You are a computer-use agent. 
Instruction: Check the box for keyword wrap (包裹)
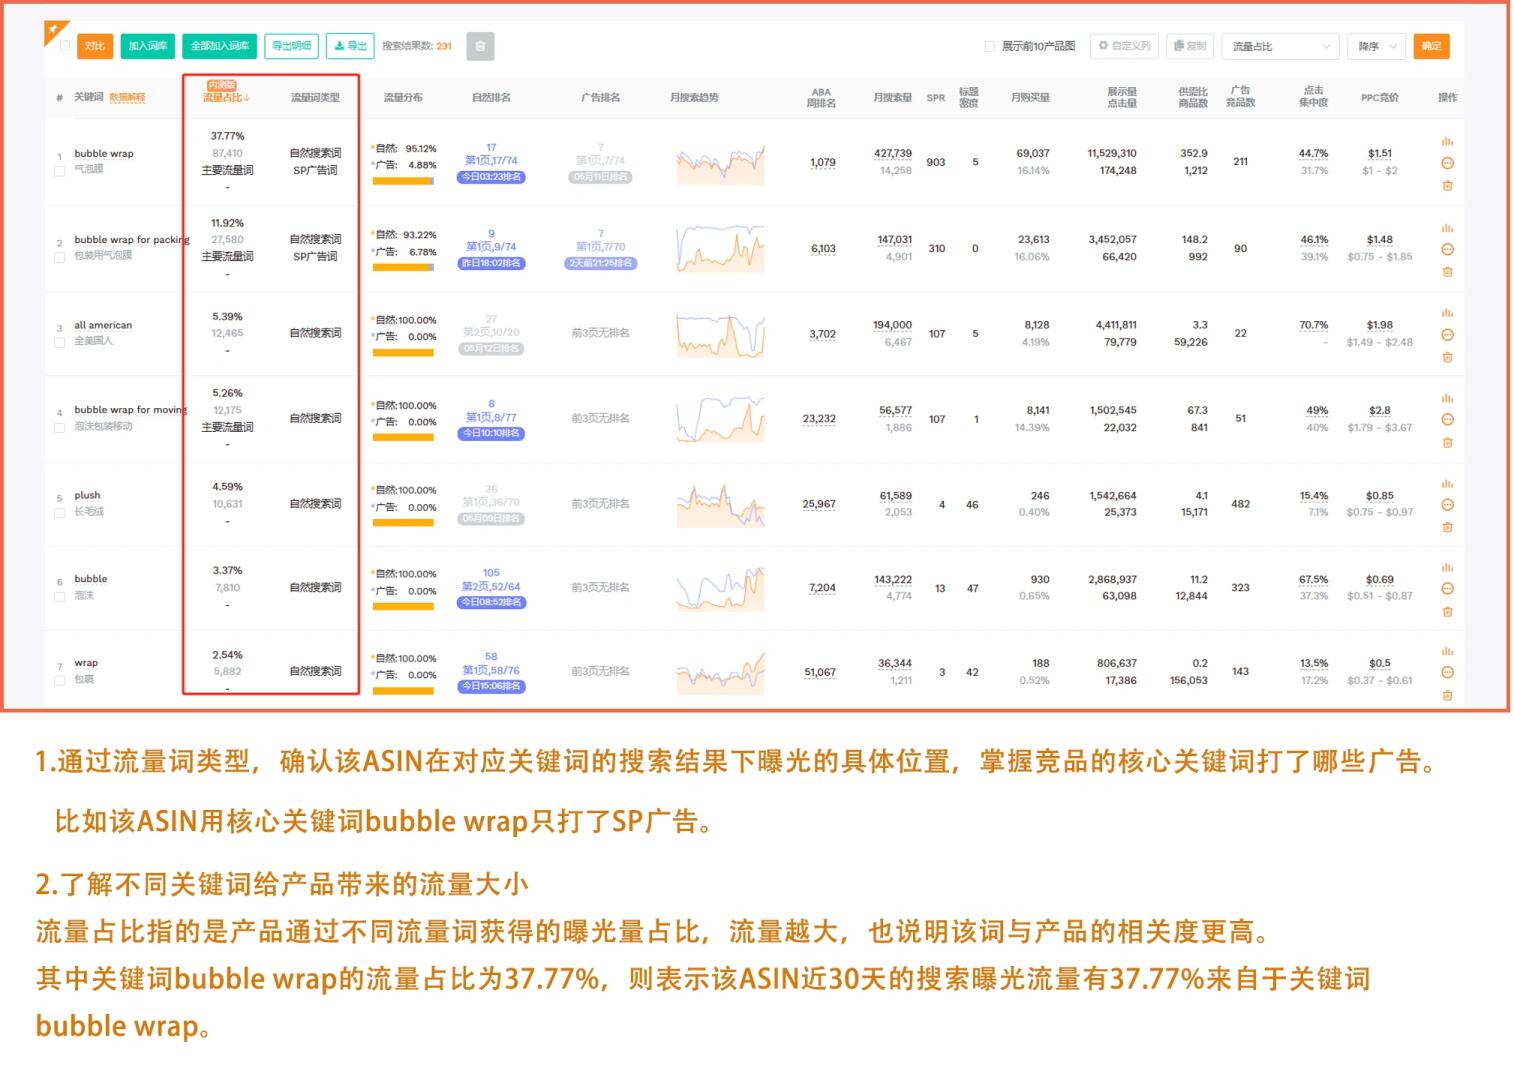point(60,680)
